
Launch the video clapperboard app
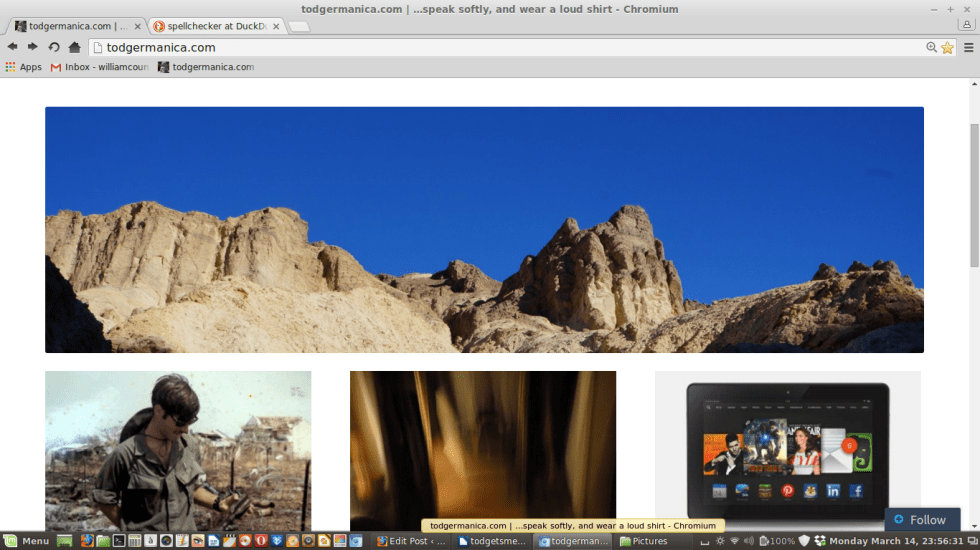pyautogui.click(x=229, y=541)
